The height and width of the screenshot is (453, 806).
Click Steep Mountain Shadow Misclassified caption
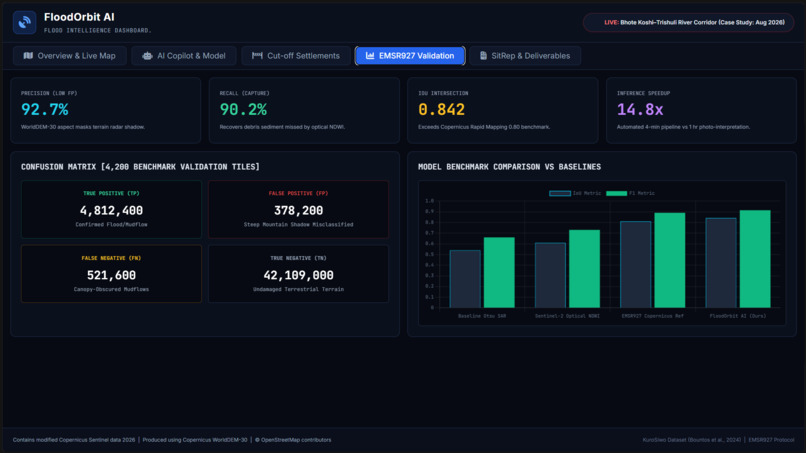coord(298,225)
